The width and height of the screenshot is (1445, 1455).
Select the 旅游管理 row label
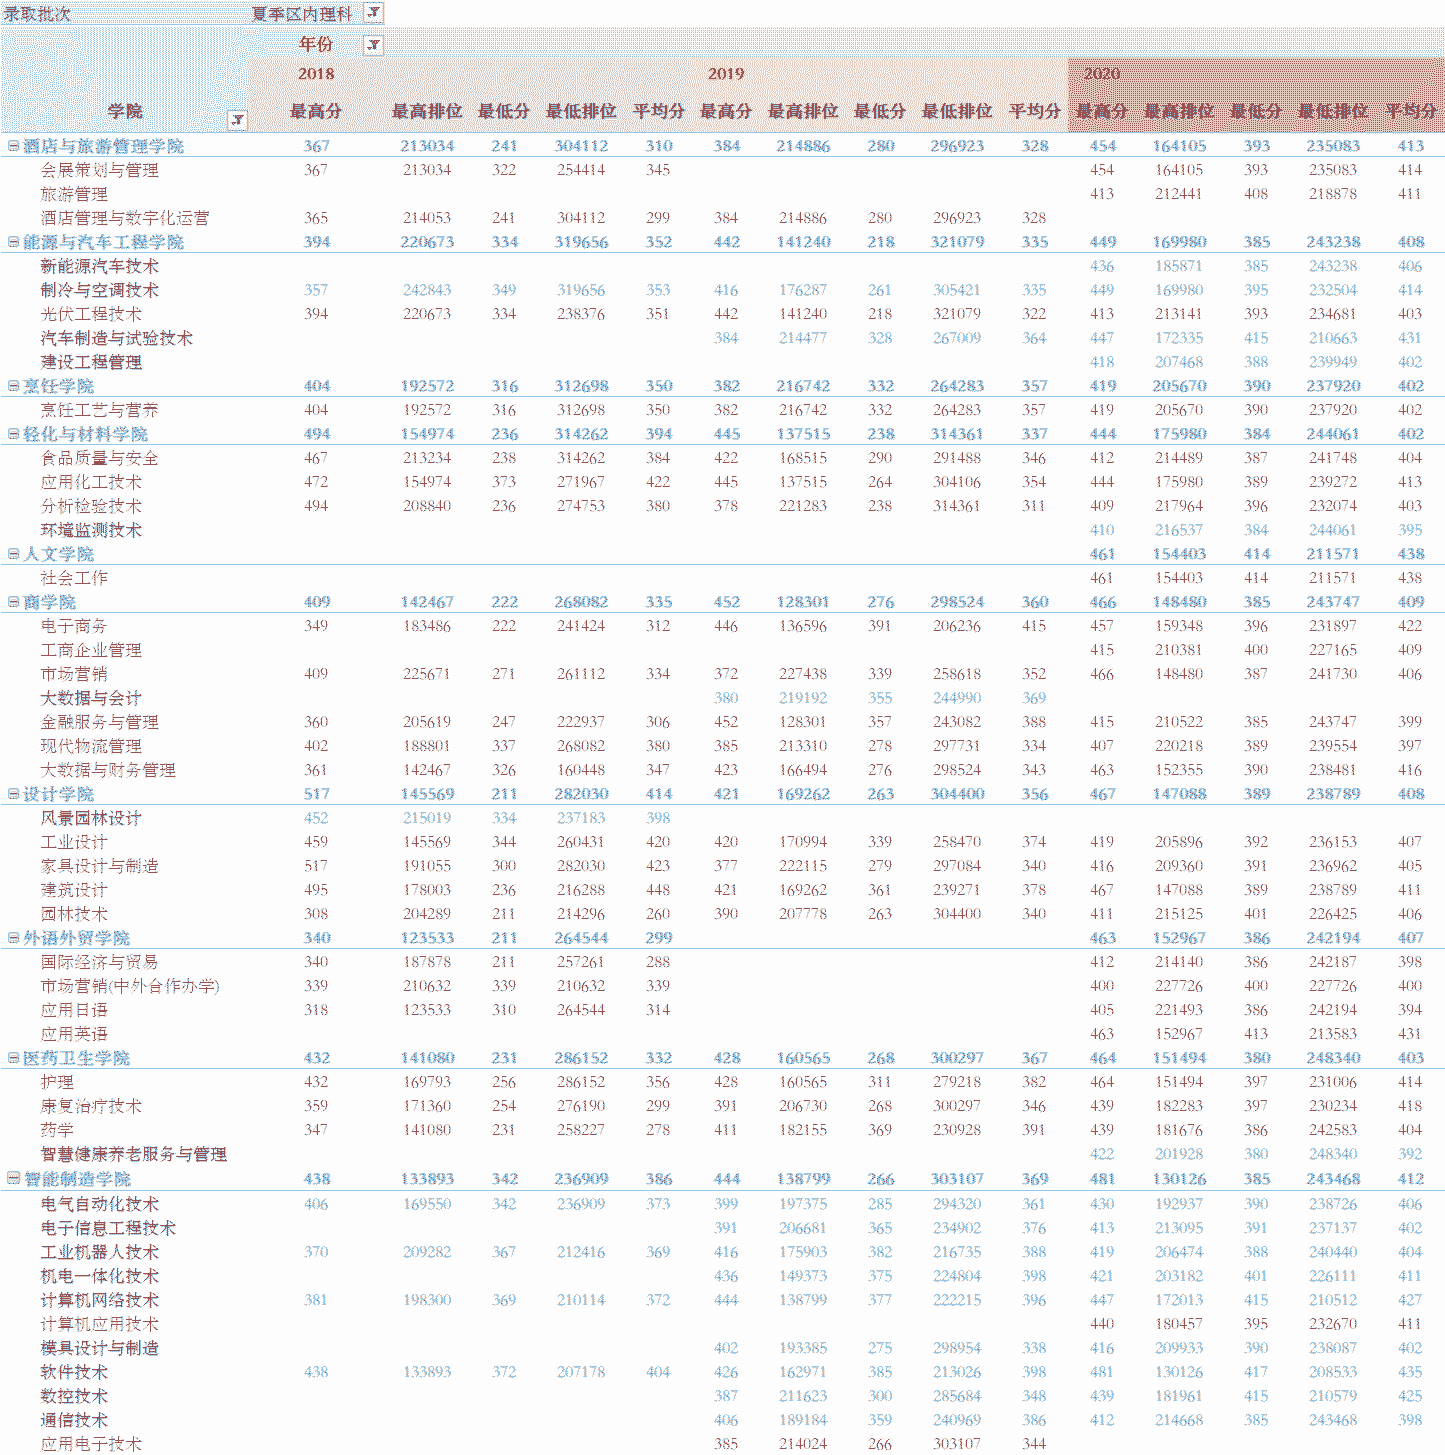[73, 194]
